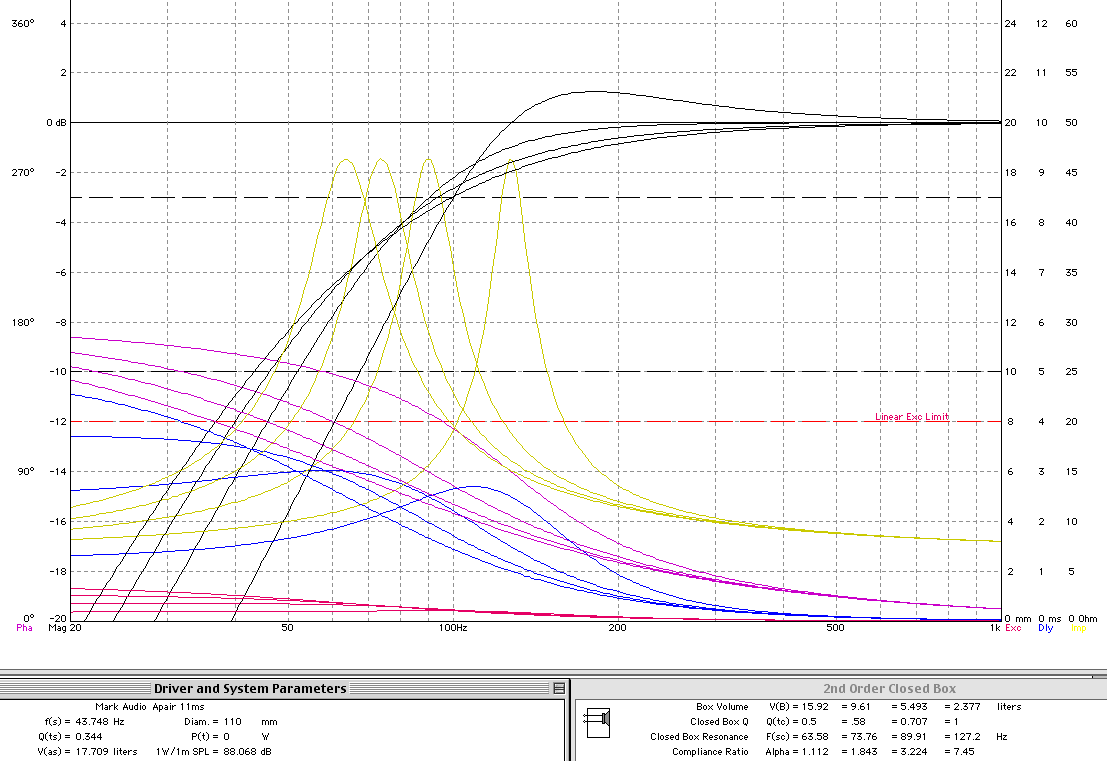Image resolution: width=1107 pixels, height=761 pixels.
Task: Select the Driver and System Parameters title bar
Action: click(282, 688)
